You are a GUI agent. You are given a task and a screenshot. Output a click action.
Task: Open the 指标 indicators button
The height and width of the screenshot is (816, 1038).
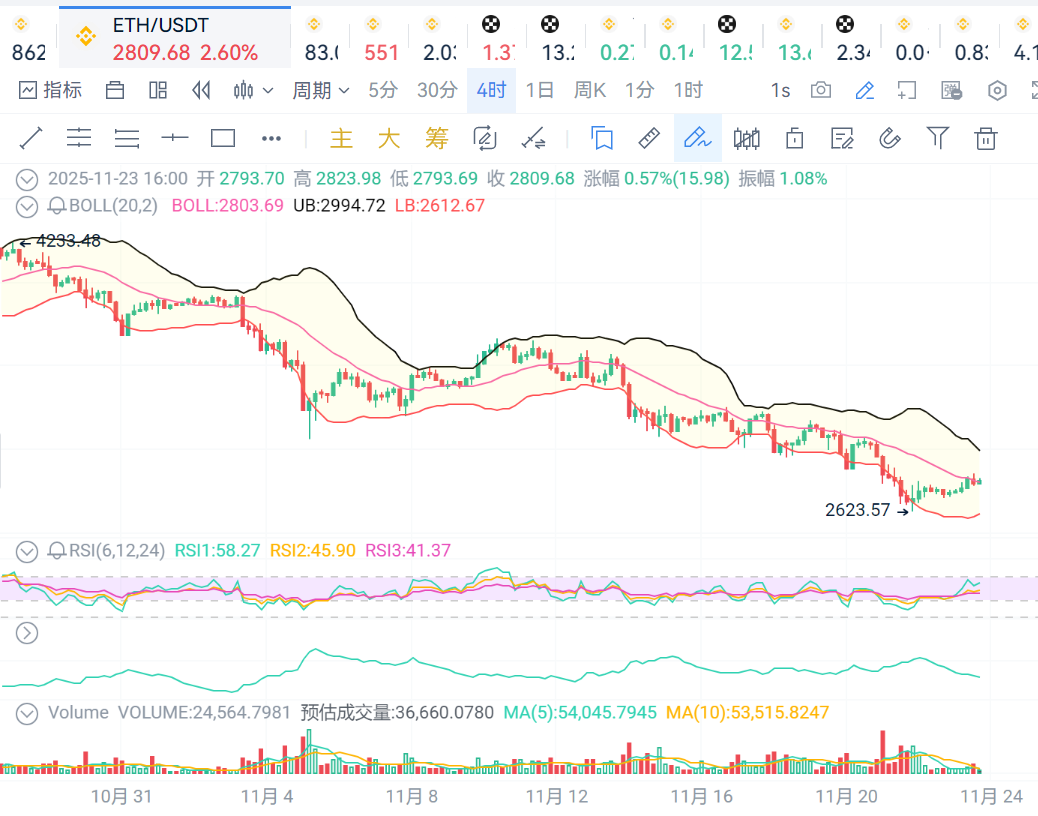pos(51,91)
